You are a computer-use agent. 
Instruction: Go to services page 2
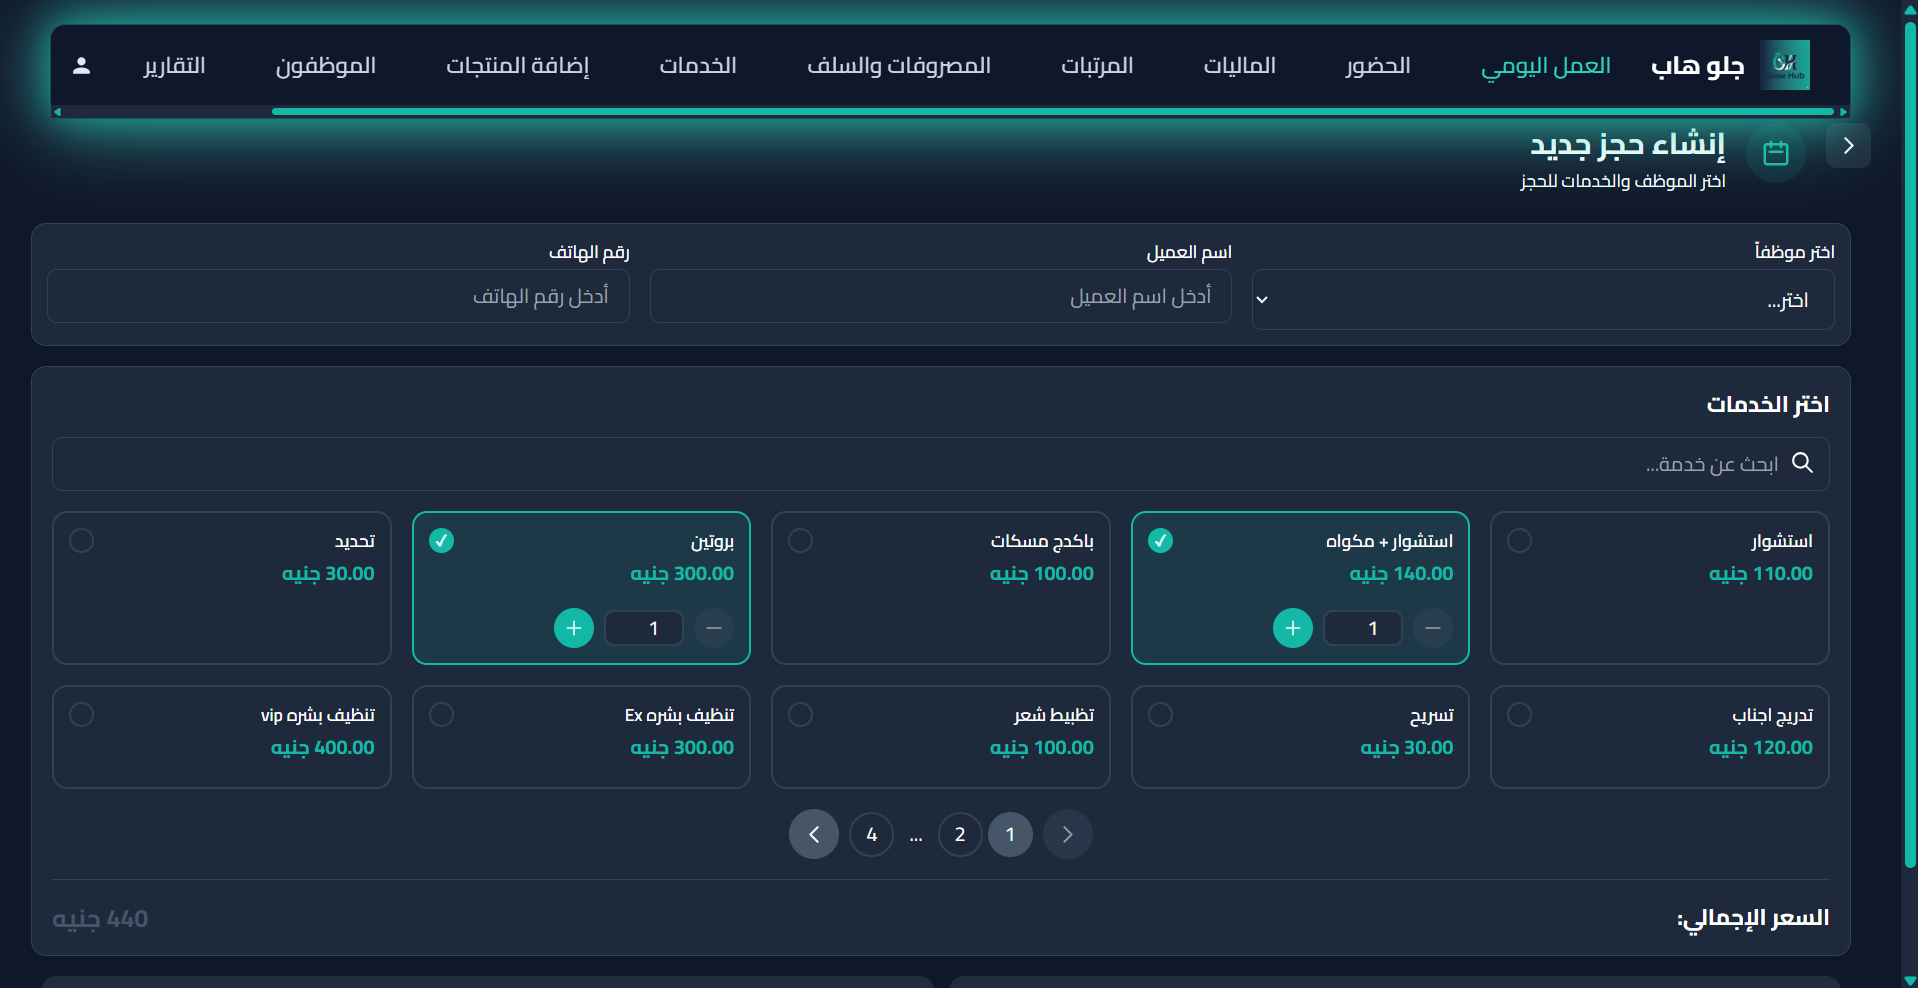click(960, 834)
